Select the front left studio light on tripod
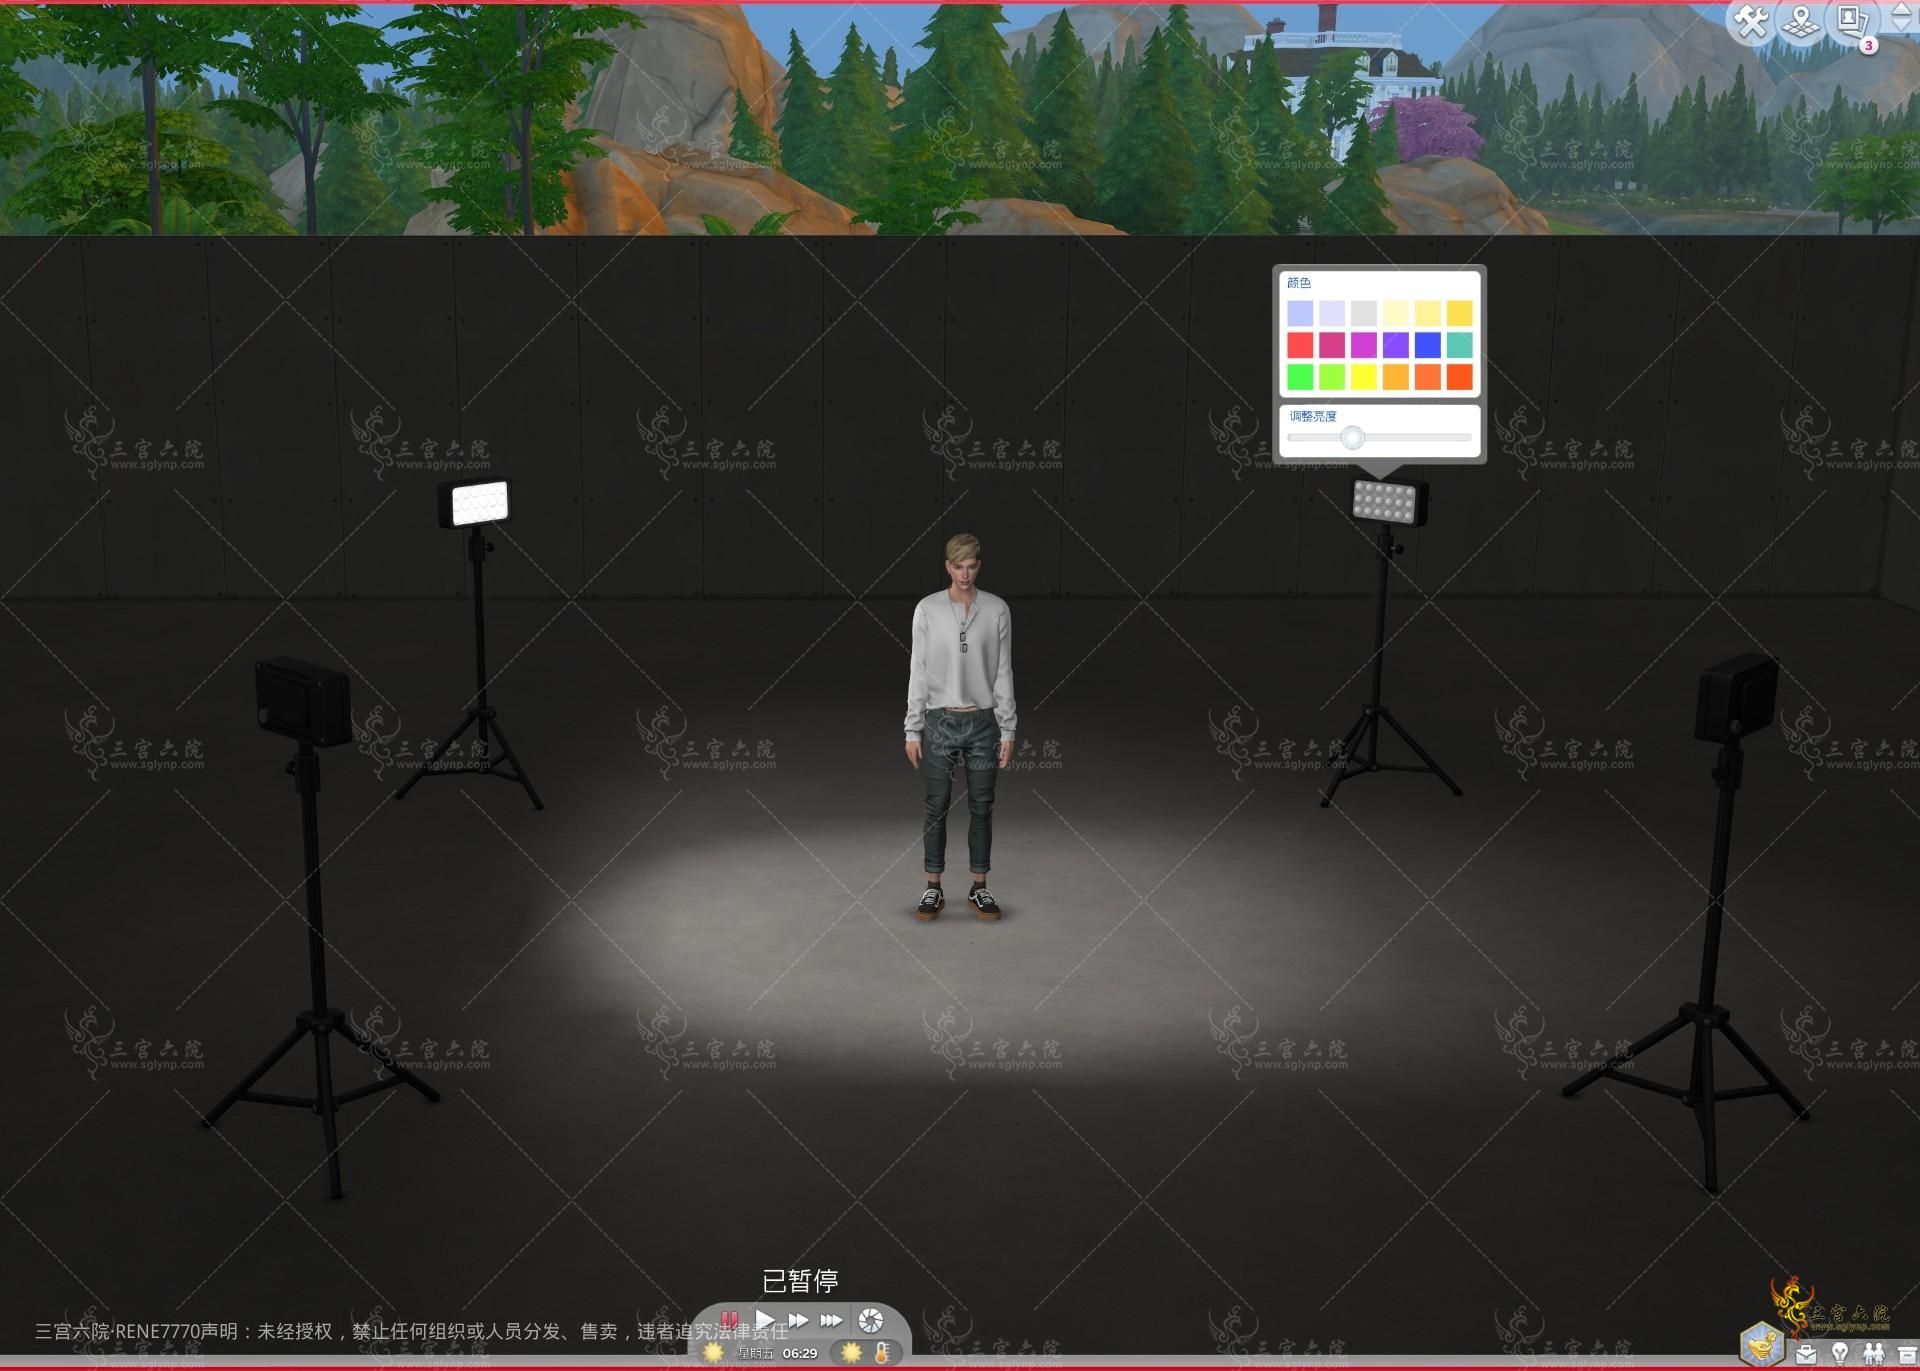Image resolution: width=1920 pixels, height=1371 pixels. [x=302, y=703]
